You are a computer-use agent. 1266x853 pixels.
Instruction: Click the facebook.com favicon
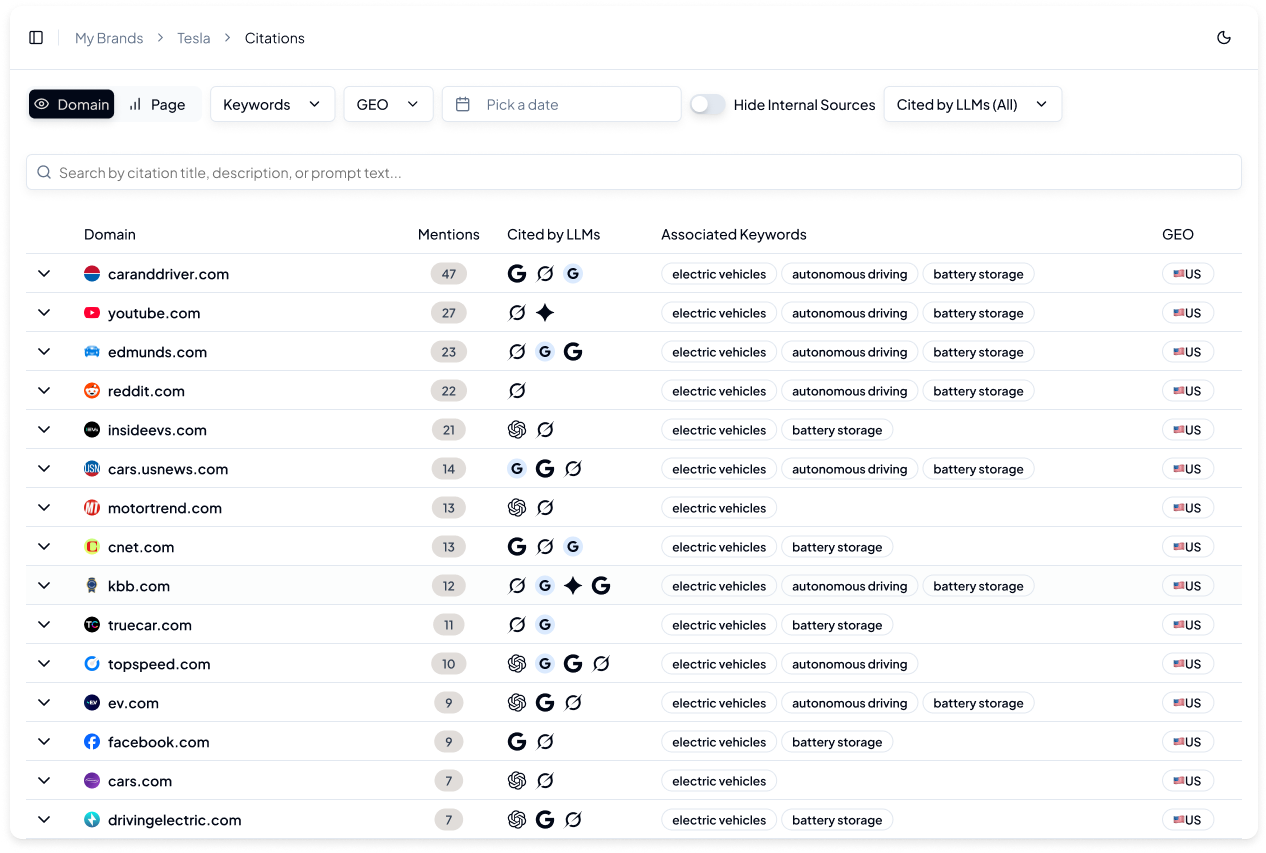pos(92,742)
